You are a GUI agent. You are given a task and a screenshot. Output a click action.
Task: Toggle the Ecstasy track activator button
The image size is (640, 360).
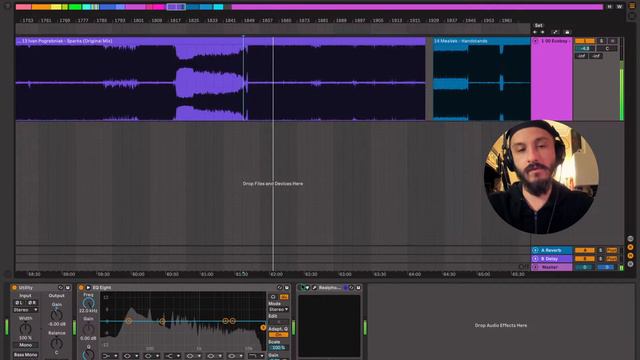pyautogui.click(x=584, y=41)
